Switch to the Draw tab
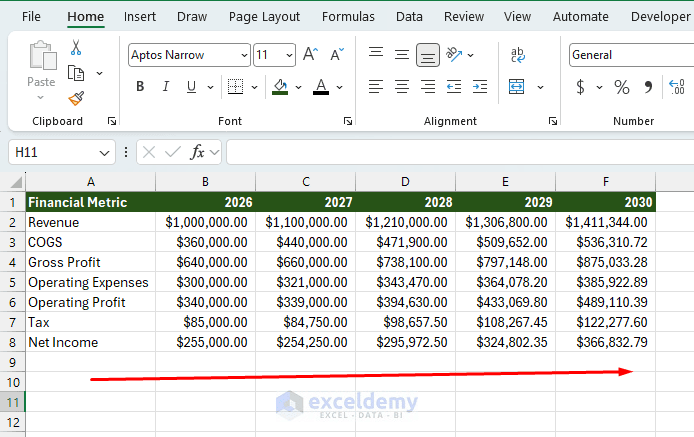Viewport: 694px width, 437px height. pos(192,17)
